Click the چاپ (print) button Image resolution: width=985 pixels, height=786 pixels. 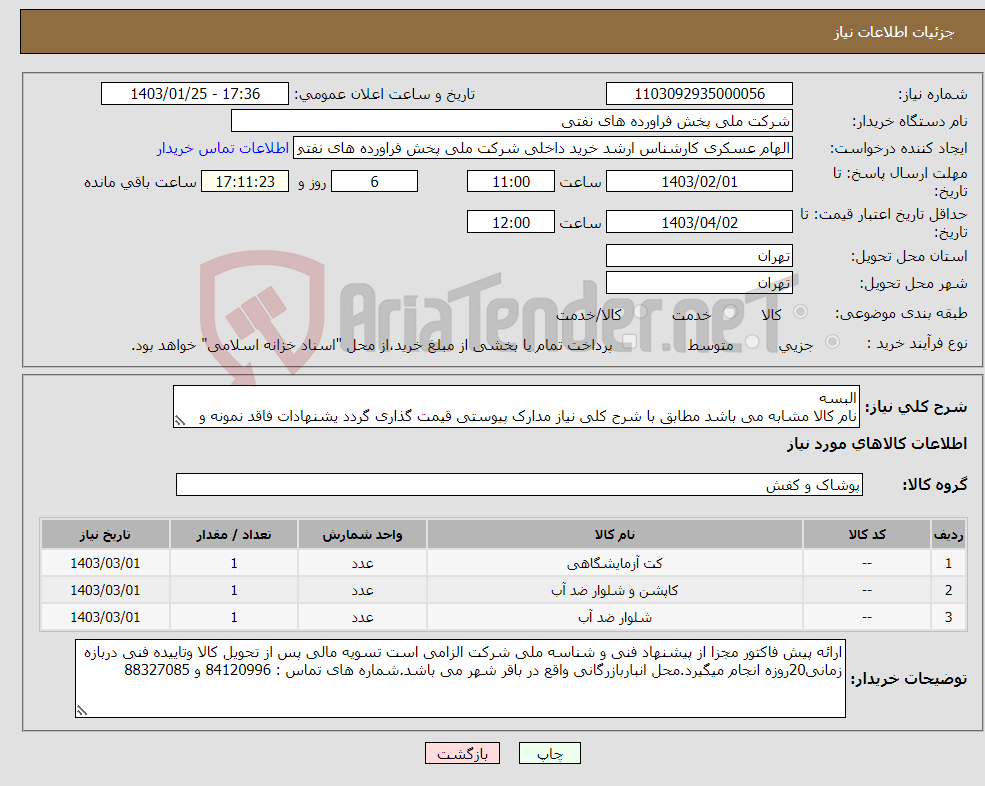click(550, 753)
